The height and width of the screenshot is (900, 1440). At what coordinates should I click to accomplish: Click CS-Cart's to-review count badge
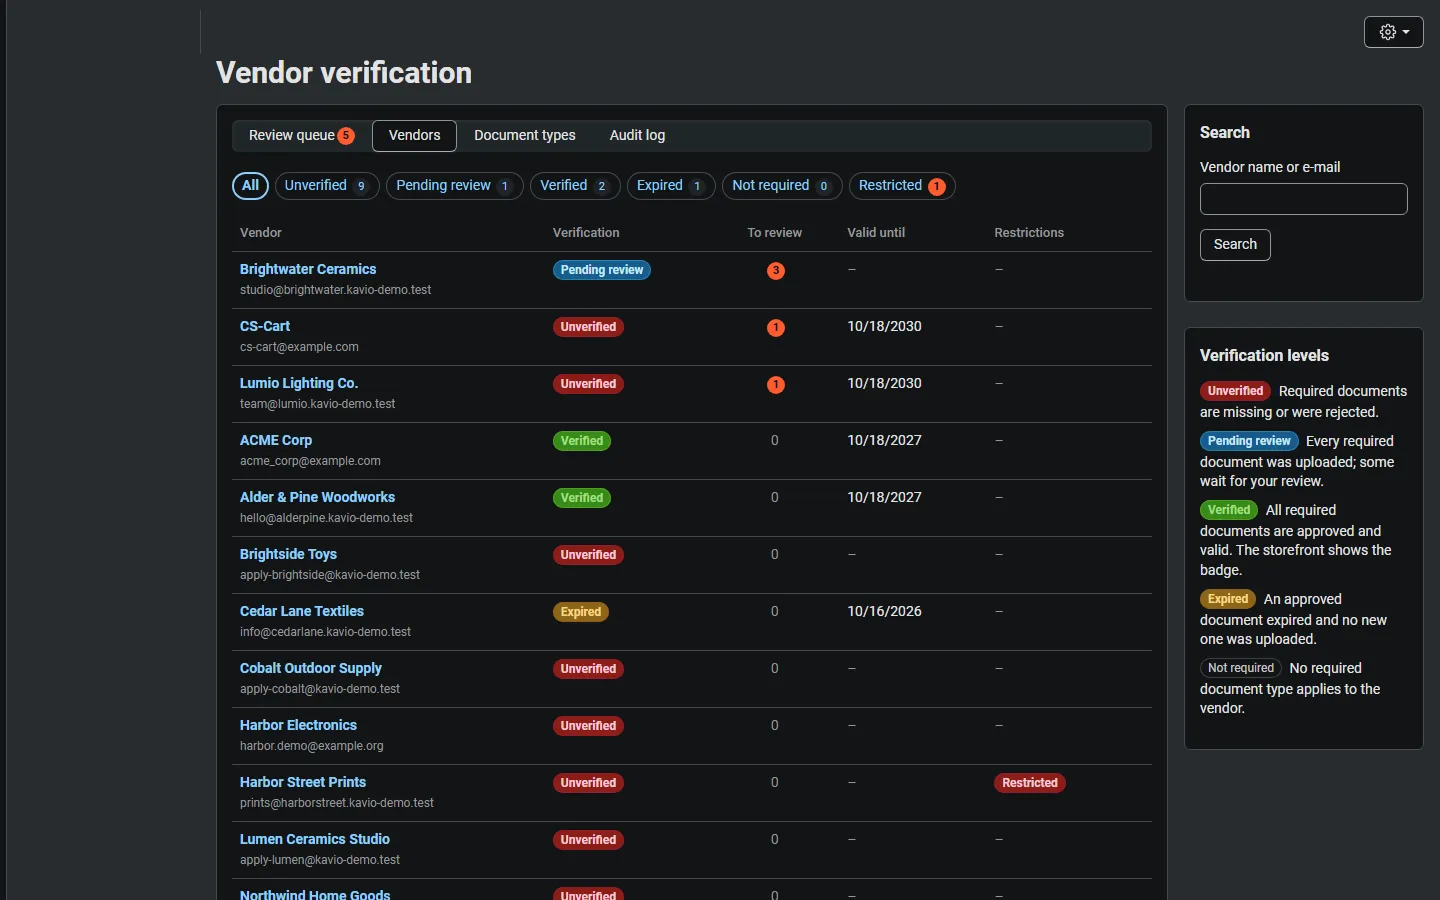pyautogui.click(x=775, y=328)
